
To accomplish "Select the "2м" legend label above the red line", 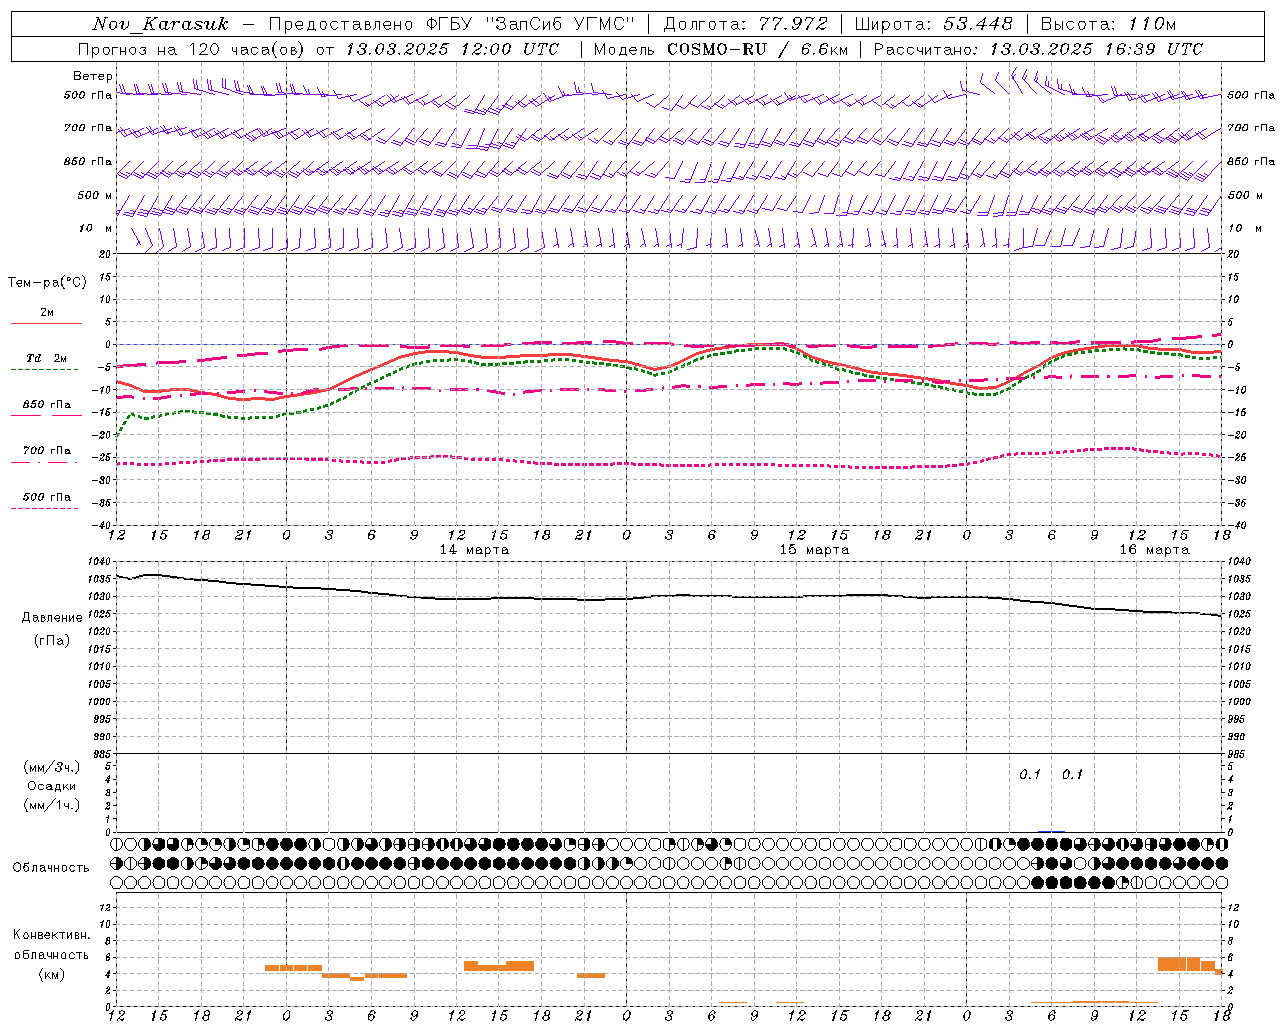I will [x=47, y=313].
